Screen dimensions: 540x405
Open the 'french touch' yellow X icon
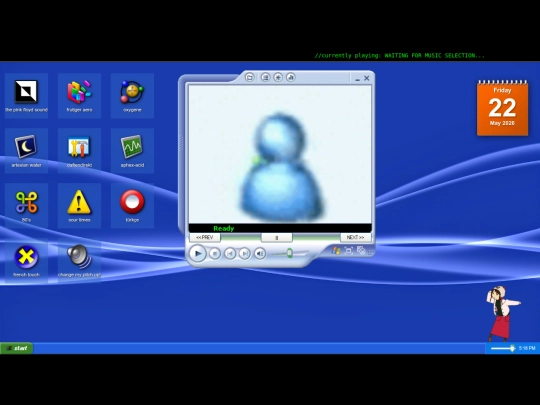point(26,260)
